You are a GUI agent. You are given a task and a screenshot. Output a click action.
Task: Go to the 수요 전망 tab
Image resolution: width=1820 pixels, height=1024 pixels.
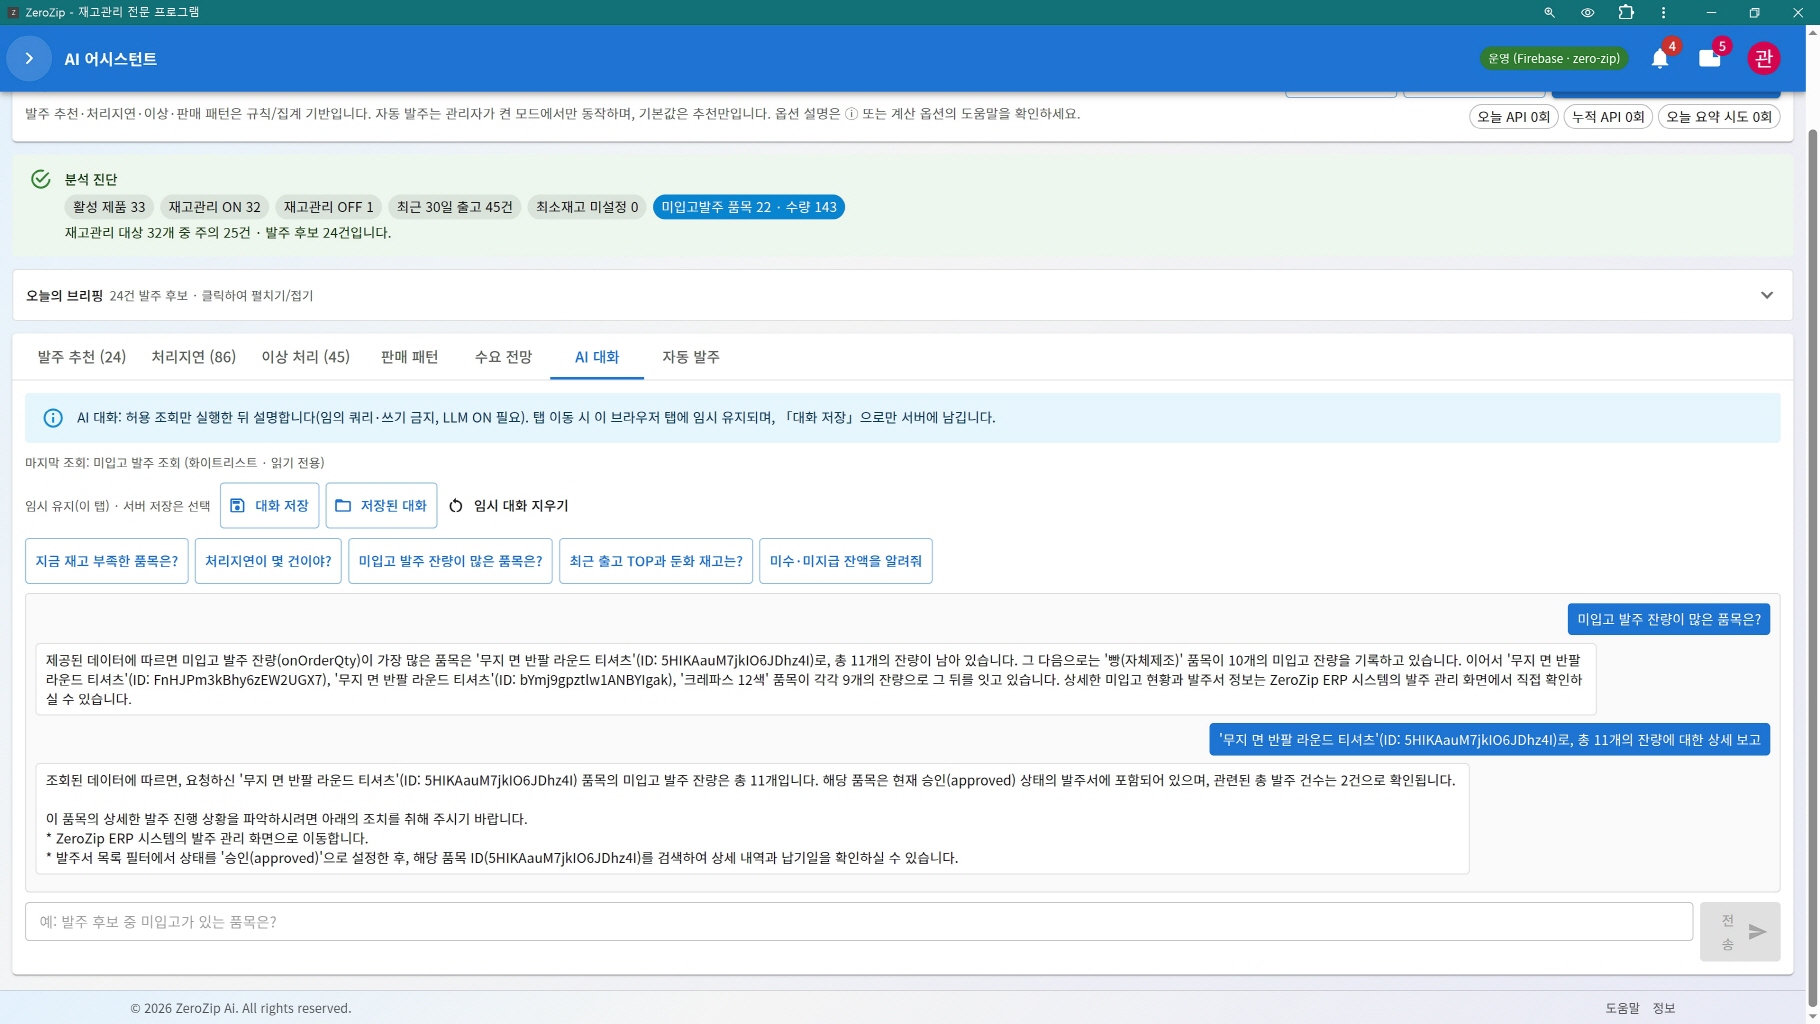click(x=503, y=357)
